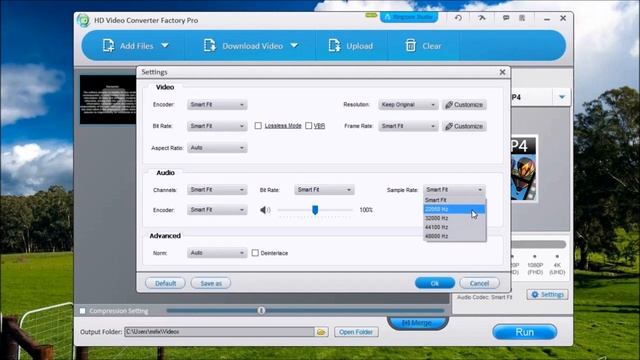Open the audio Encoder dropdown
The image size is (640, 360).
coord(217,210)
